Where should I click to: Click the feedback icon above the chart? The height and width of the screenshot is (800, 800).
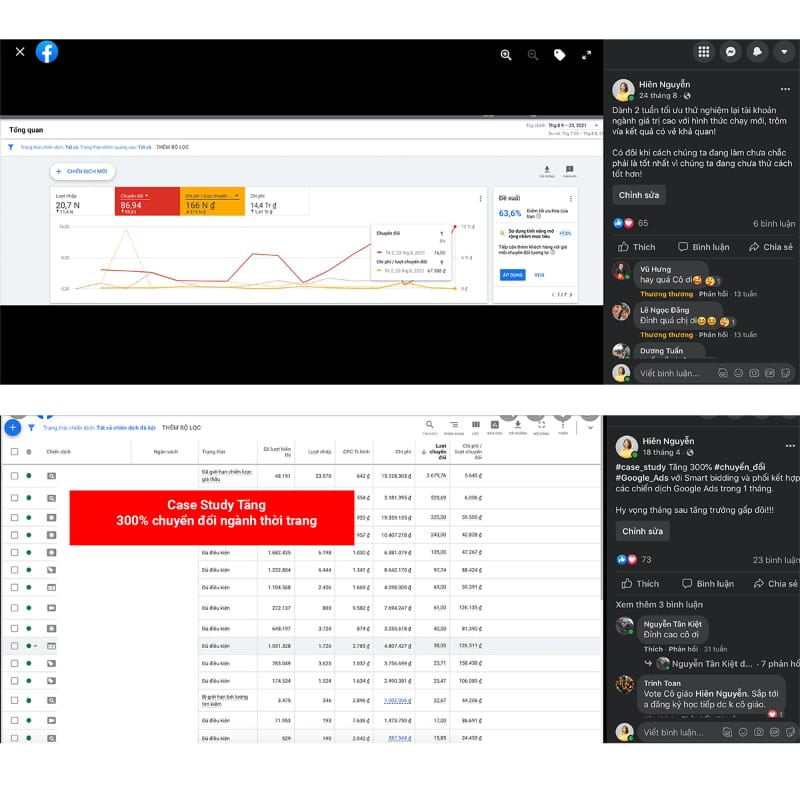(x=569, y=169)
